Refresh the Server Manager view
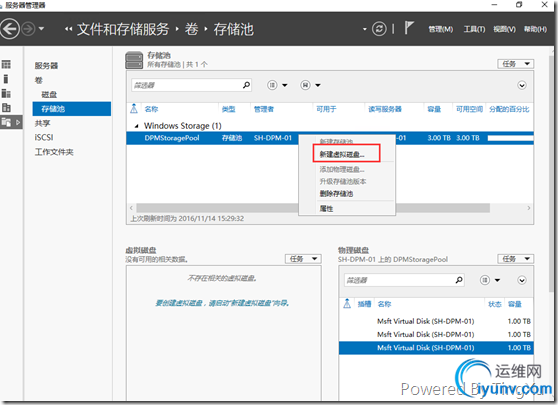The height and width of the screenshot is (405, 558). pos(379,29)
